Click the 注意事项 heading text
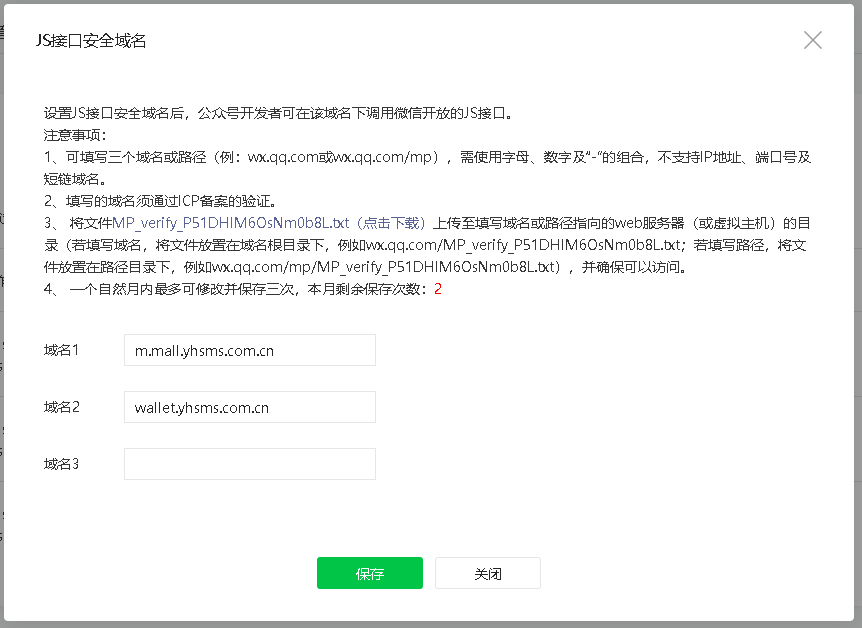 (75, 135)
